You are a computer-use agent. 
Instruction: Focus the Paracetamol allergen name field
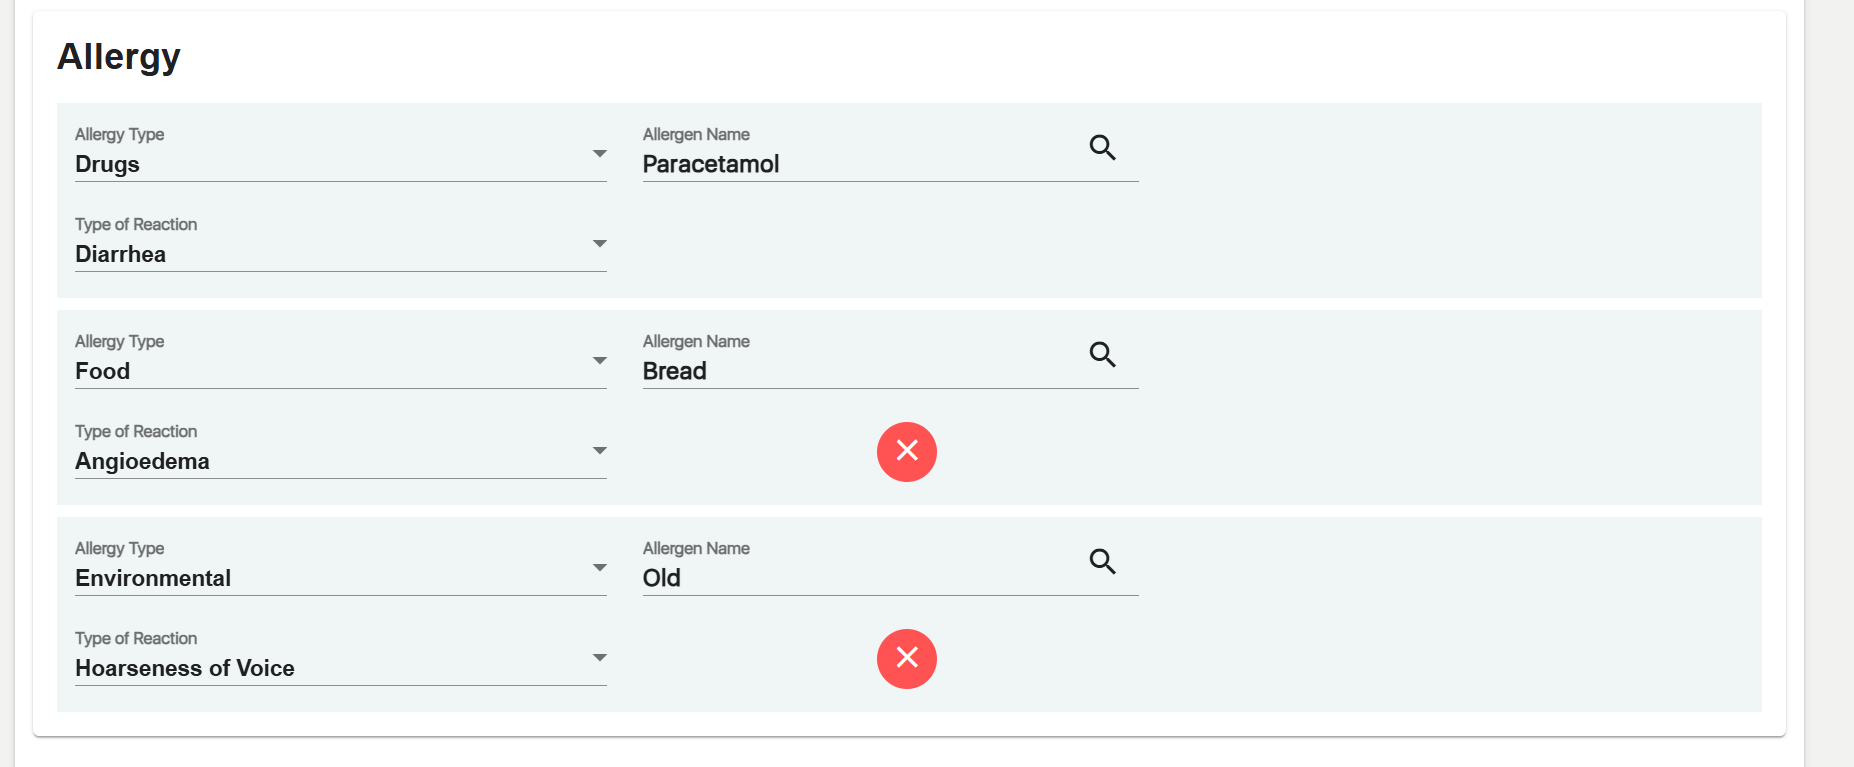tap(860, 165)
